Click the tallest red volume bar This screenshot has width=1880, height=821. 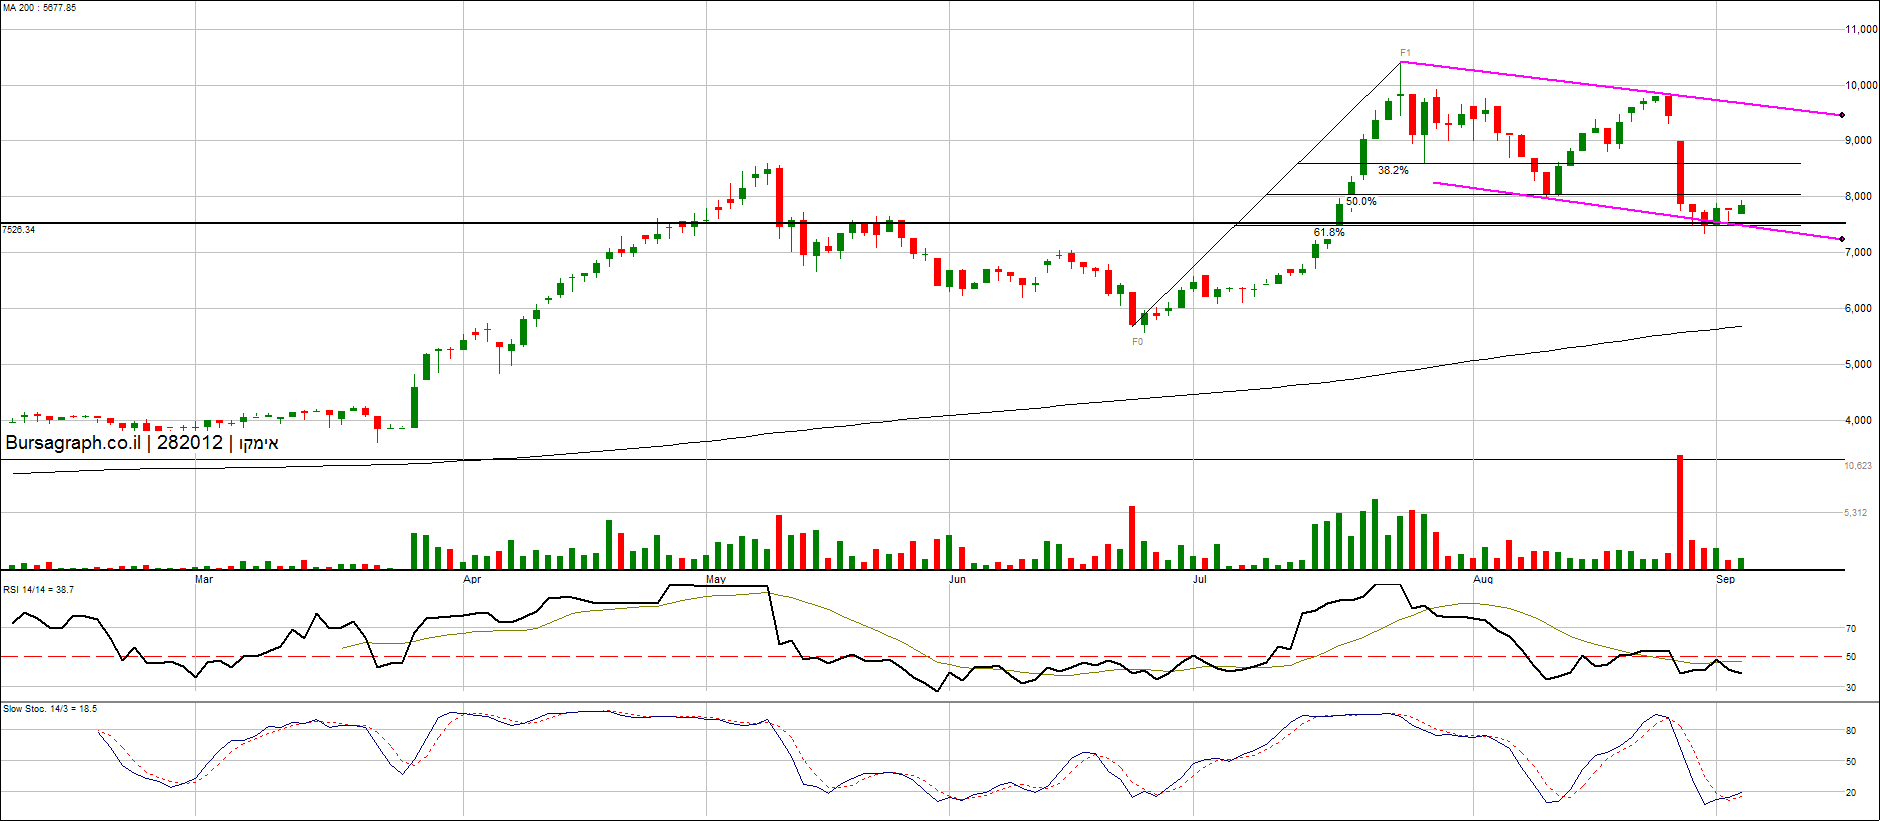(1680, 512)
